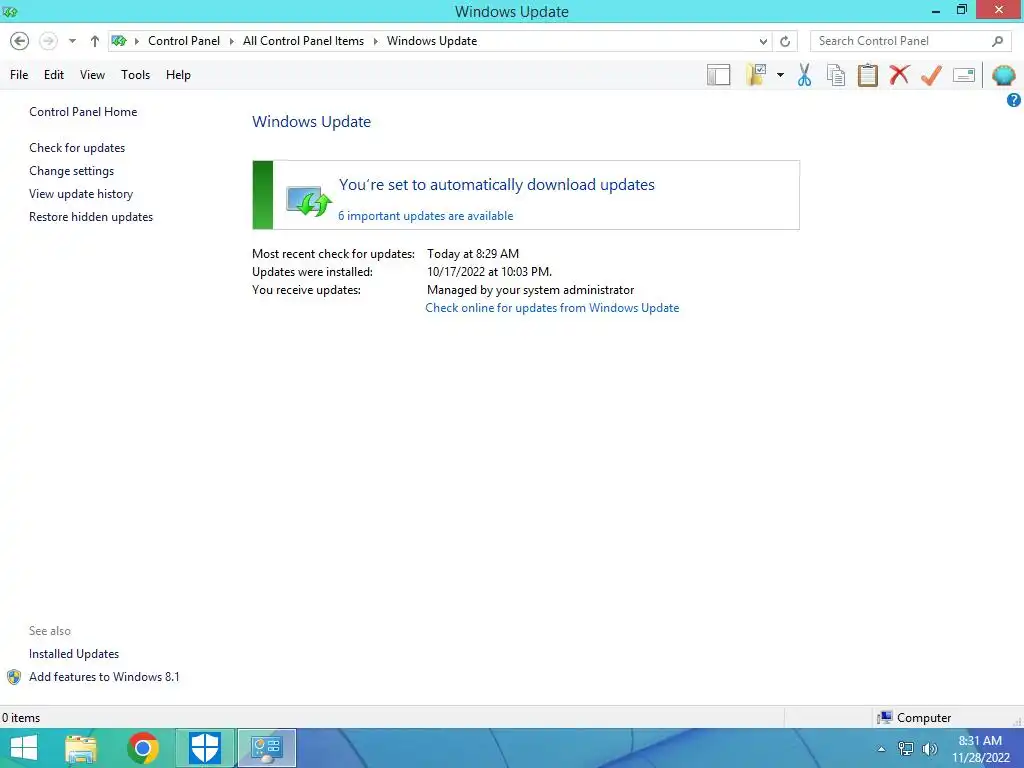Open Installed Updates link
The height and width of the screenshot is (768, 1024).
click(x=74, y=654)
